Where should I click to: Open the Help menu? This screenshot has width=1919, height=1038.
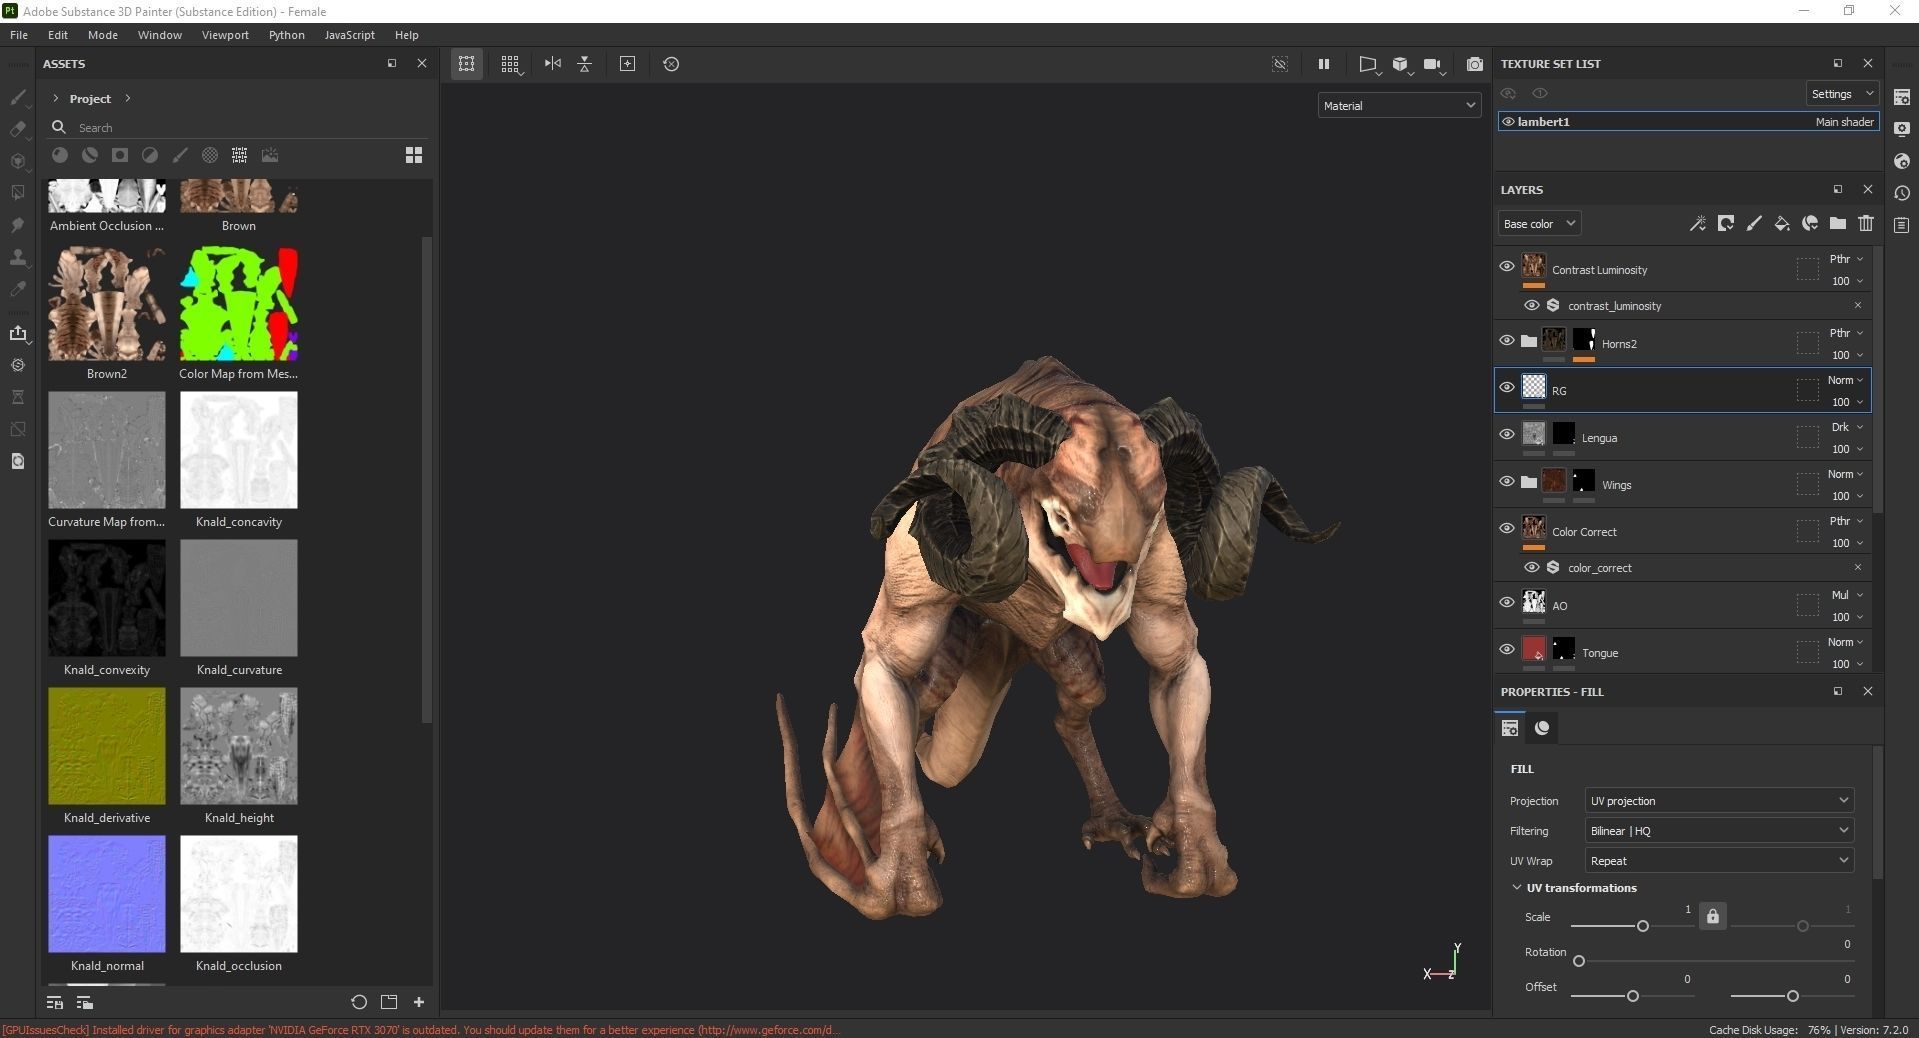coord(407,35)
